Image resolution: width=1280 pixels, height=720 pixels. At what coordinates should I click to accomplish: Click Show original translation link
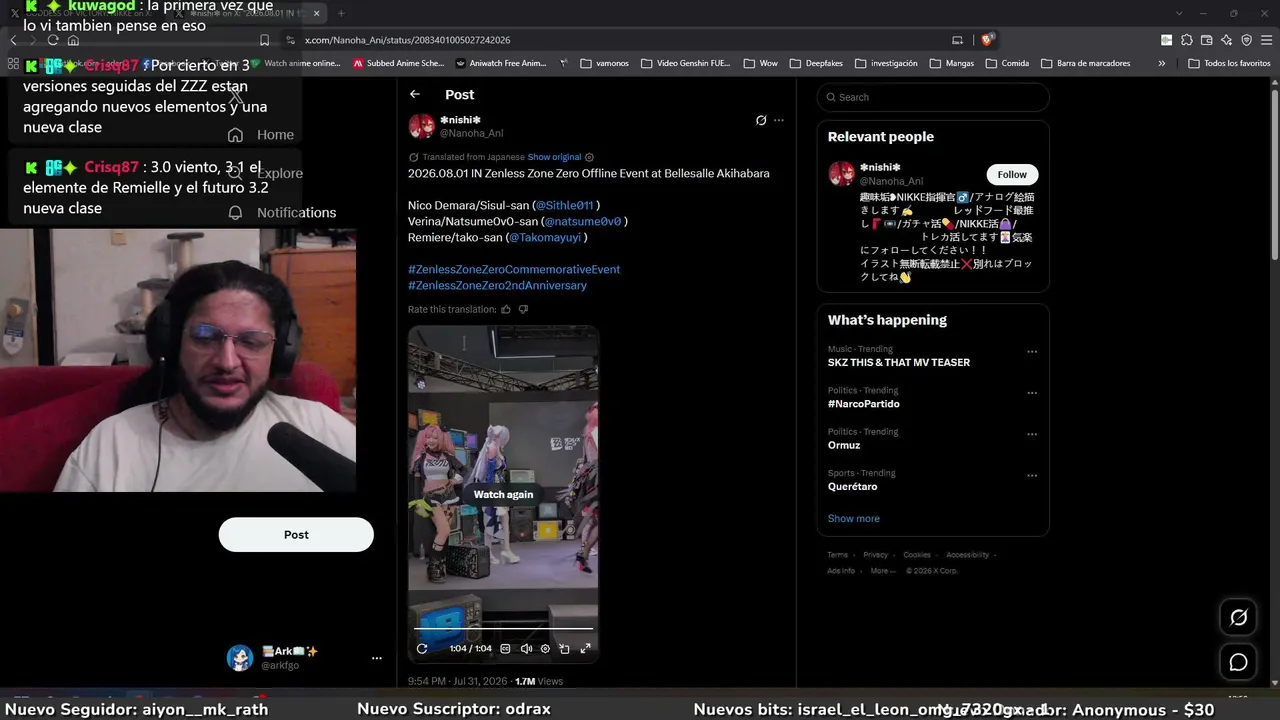554,157
